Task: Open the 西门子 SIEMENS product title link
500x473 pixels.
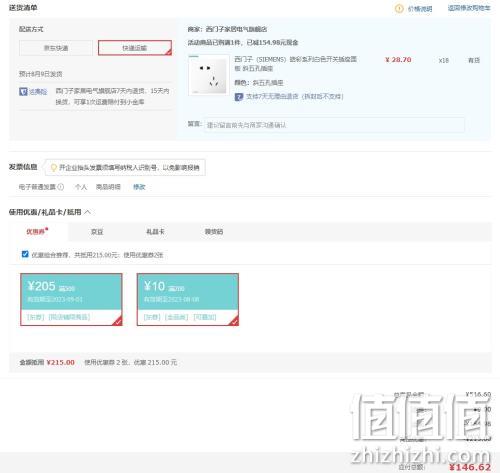Action: (x=295, y=64)
